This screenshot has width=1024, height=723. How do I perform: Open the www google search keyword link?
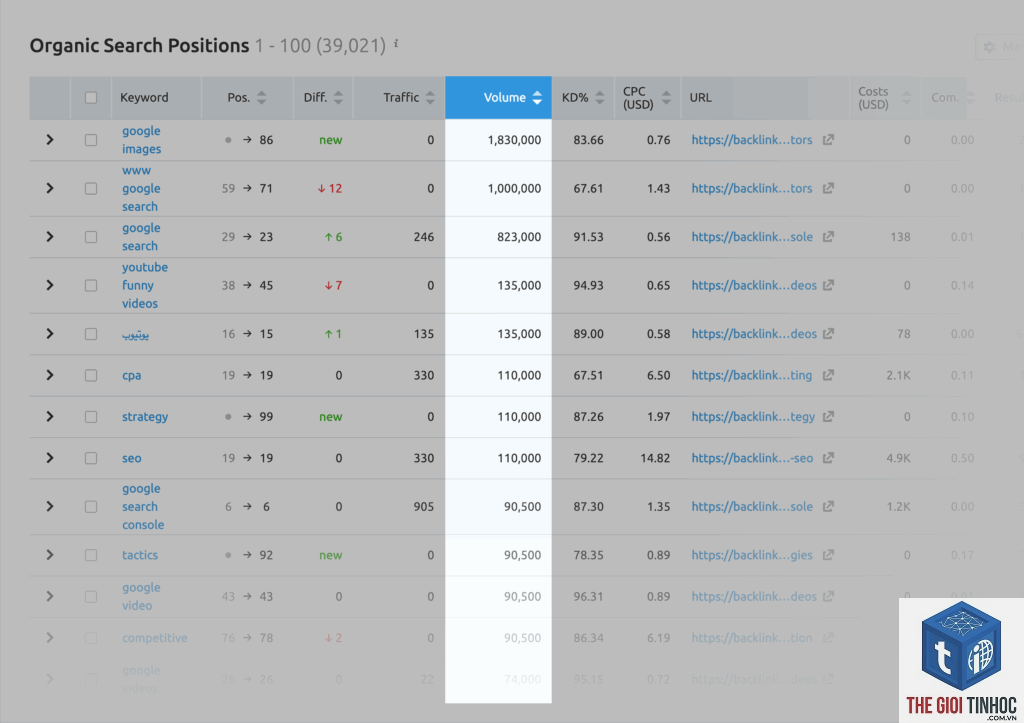(x=141, y=188)
